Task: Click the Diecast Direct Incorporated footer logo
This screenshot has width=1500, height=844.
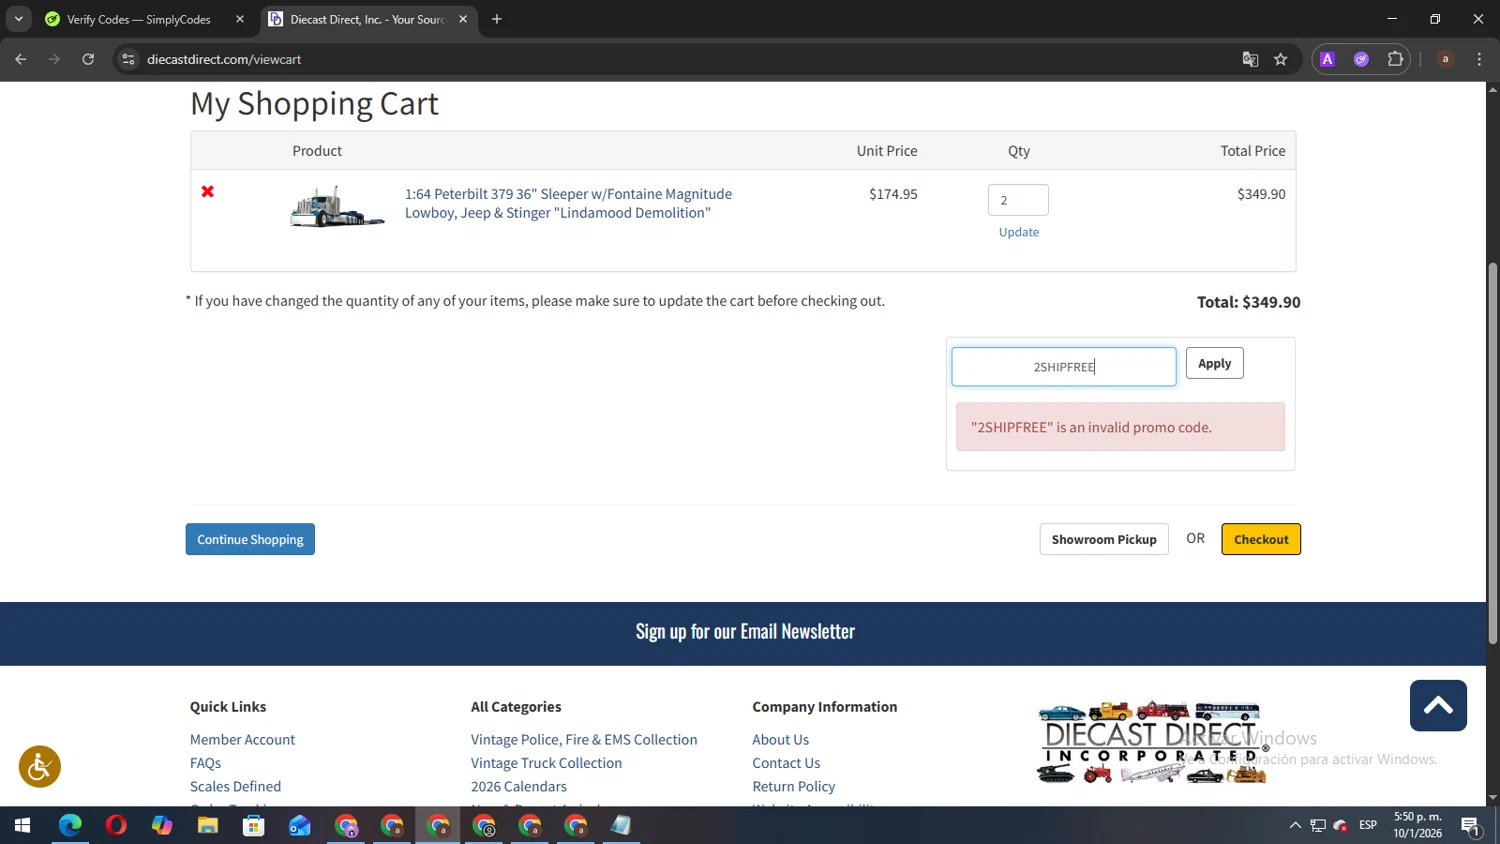Action: pyautogui.click(x=1153, y=743)
